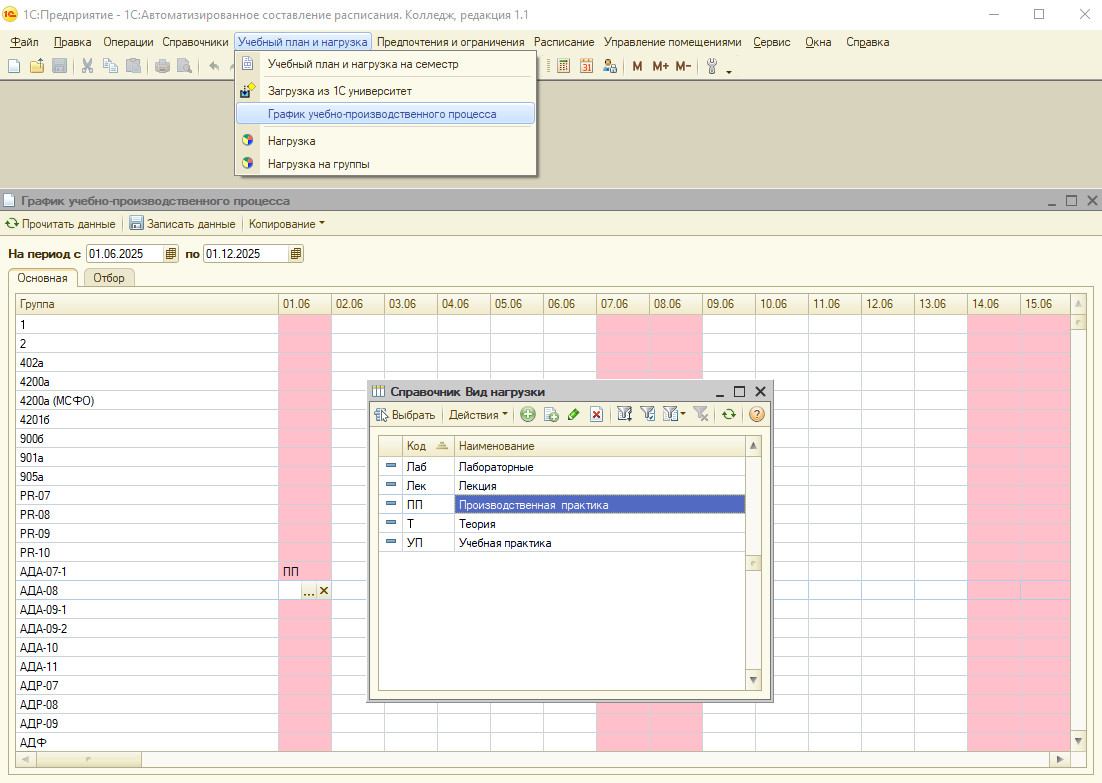Click the M- memory button
Image resolution: width=1102 pixels, height=783 pixels.
coord(683,66)
